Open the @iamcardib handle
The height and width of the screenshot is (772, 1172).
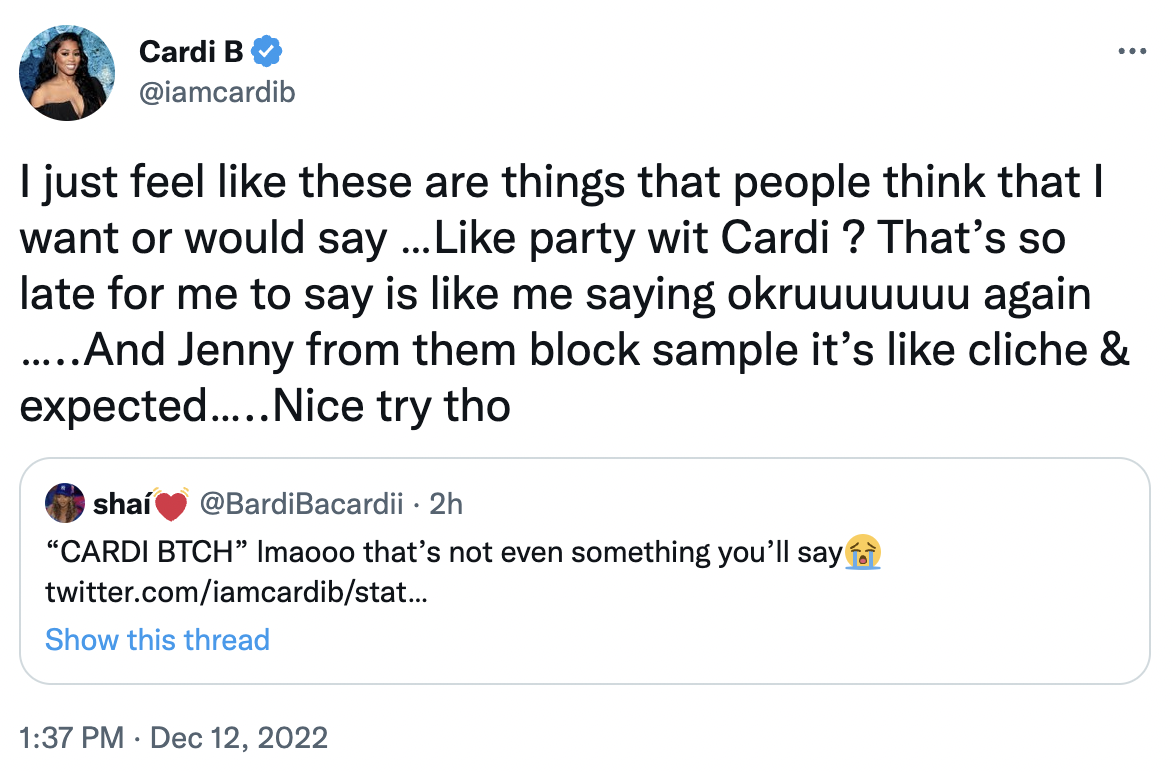[217, 92]
